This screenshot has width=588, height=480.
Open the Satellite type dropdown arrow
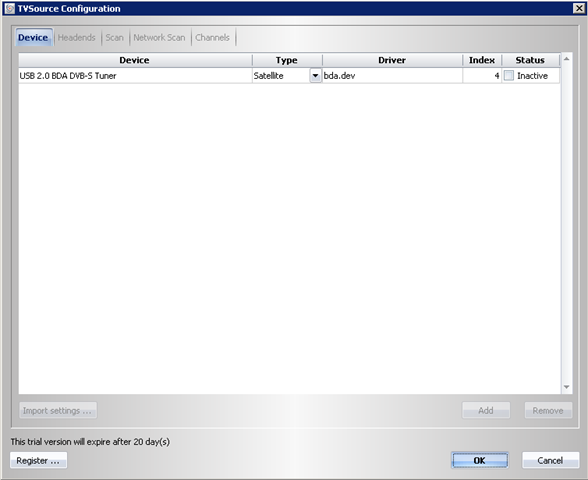pos(315,76)
